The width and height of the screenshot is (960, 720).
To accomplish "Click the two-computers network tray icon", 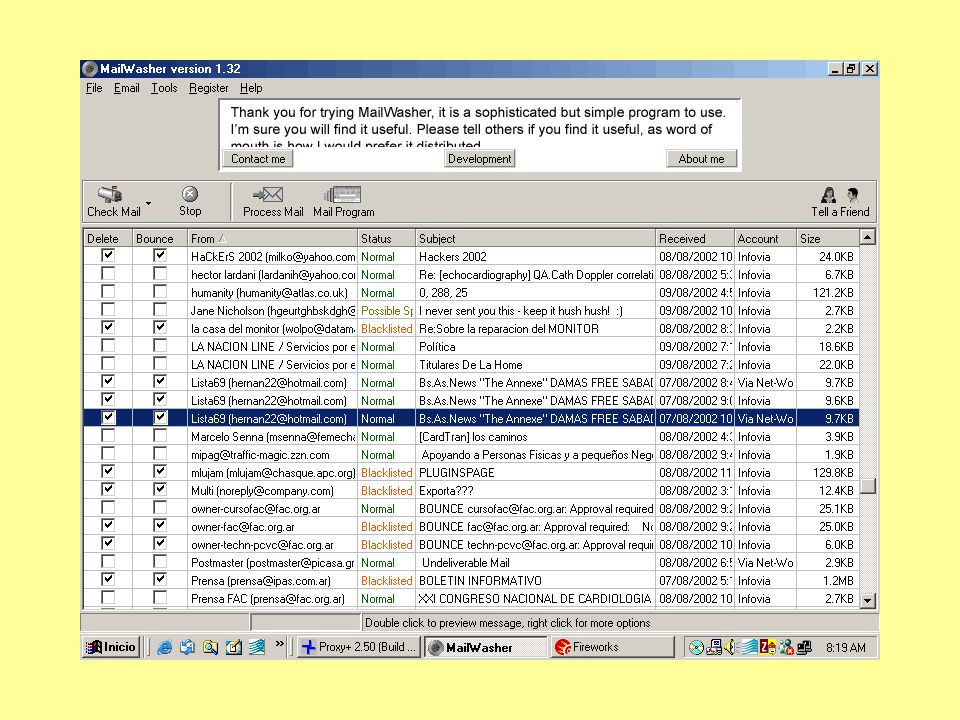I will coord(804,647).
